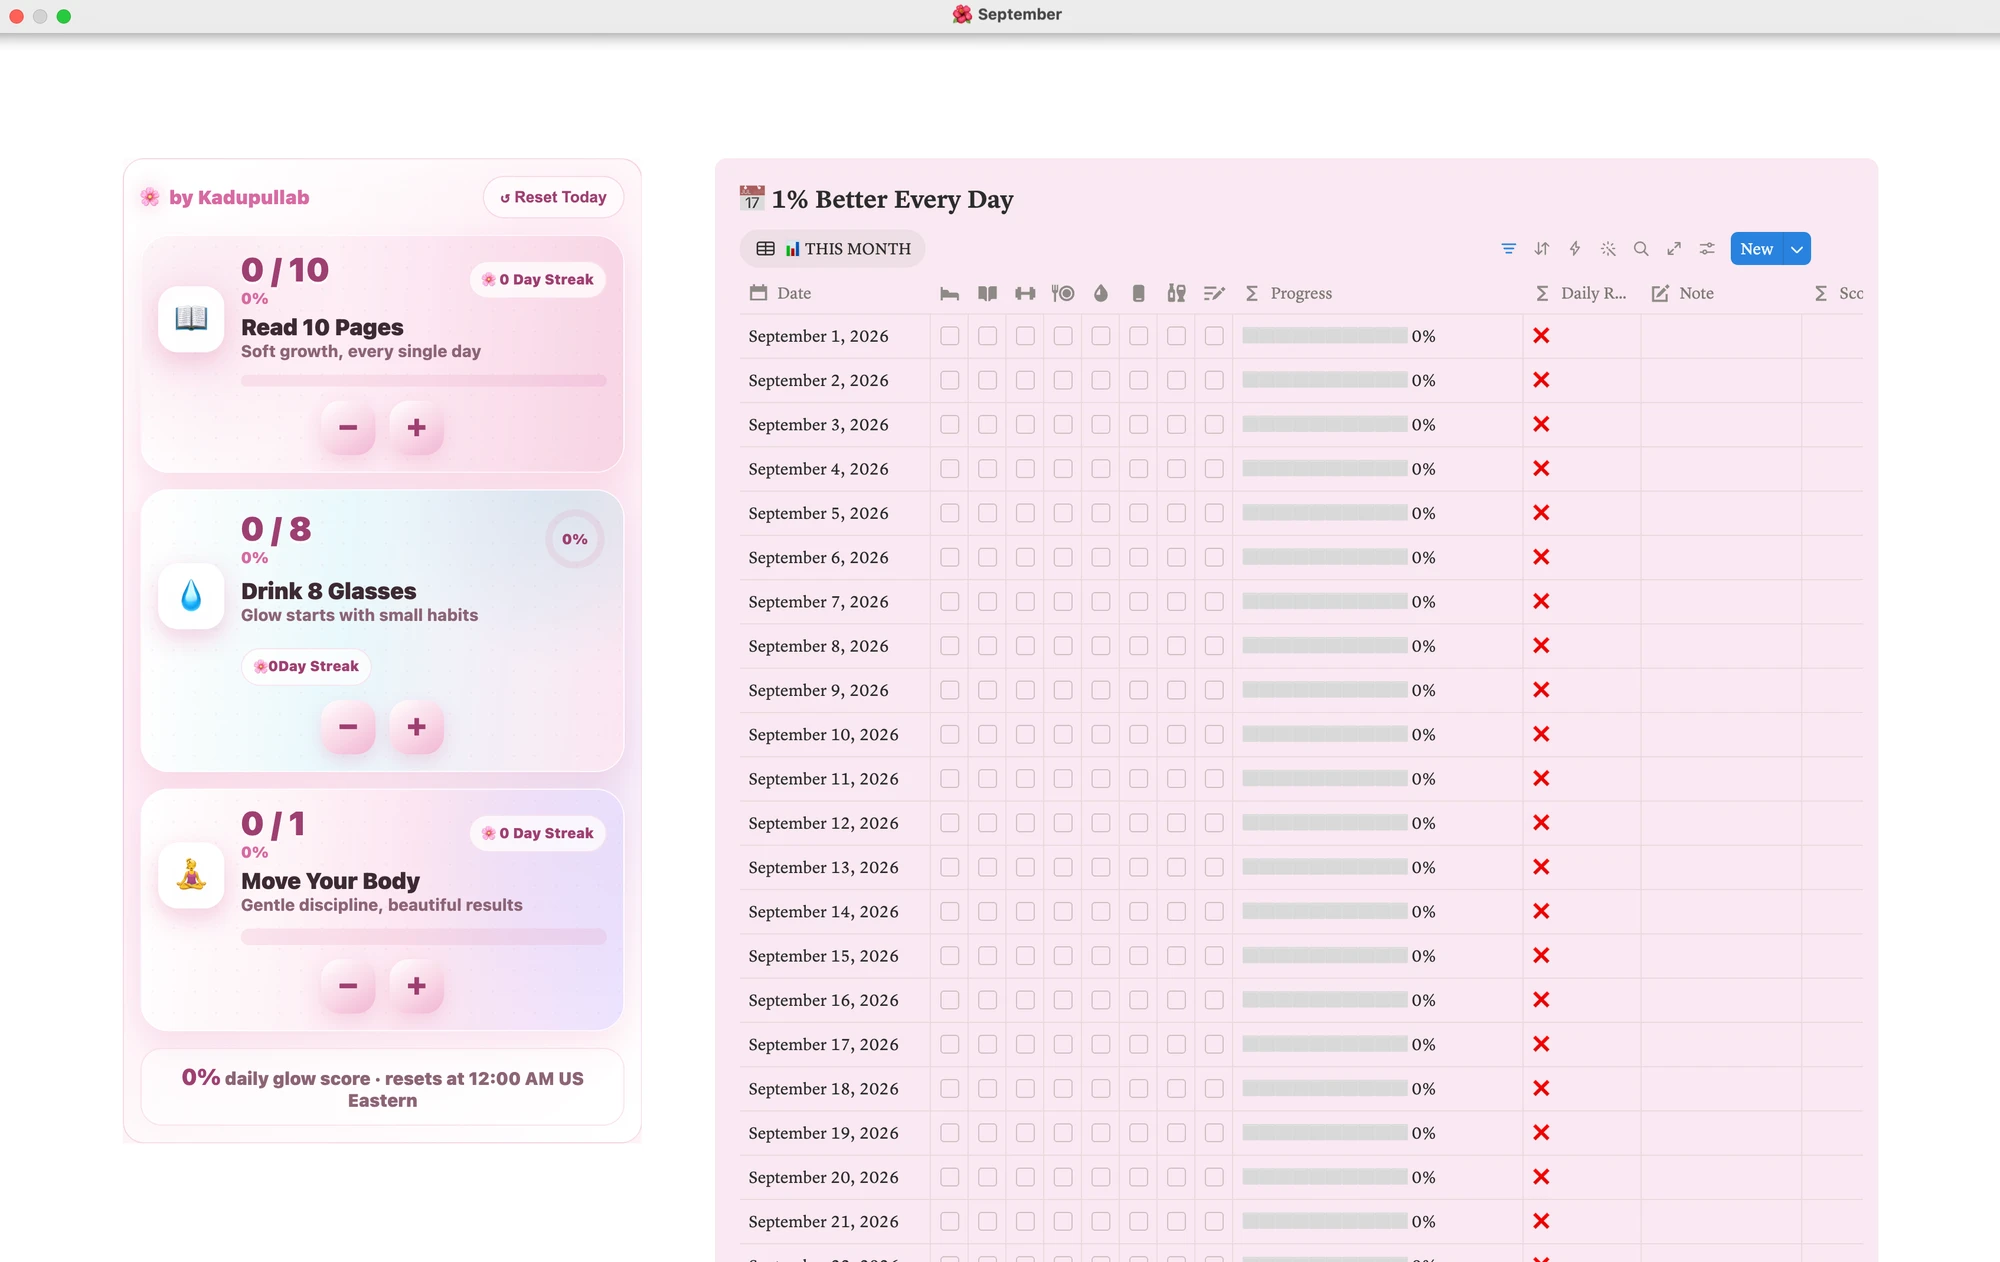Viewport: 2000px width, 1262px height.
Task: Click the Reset Today button
Action: (x=553, y=197)
